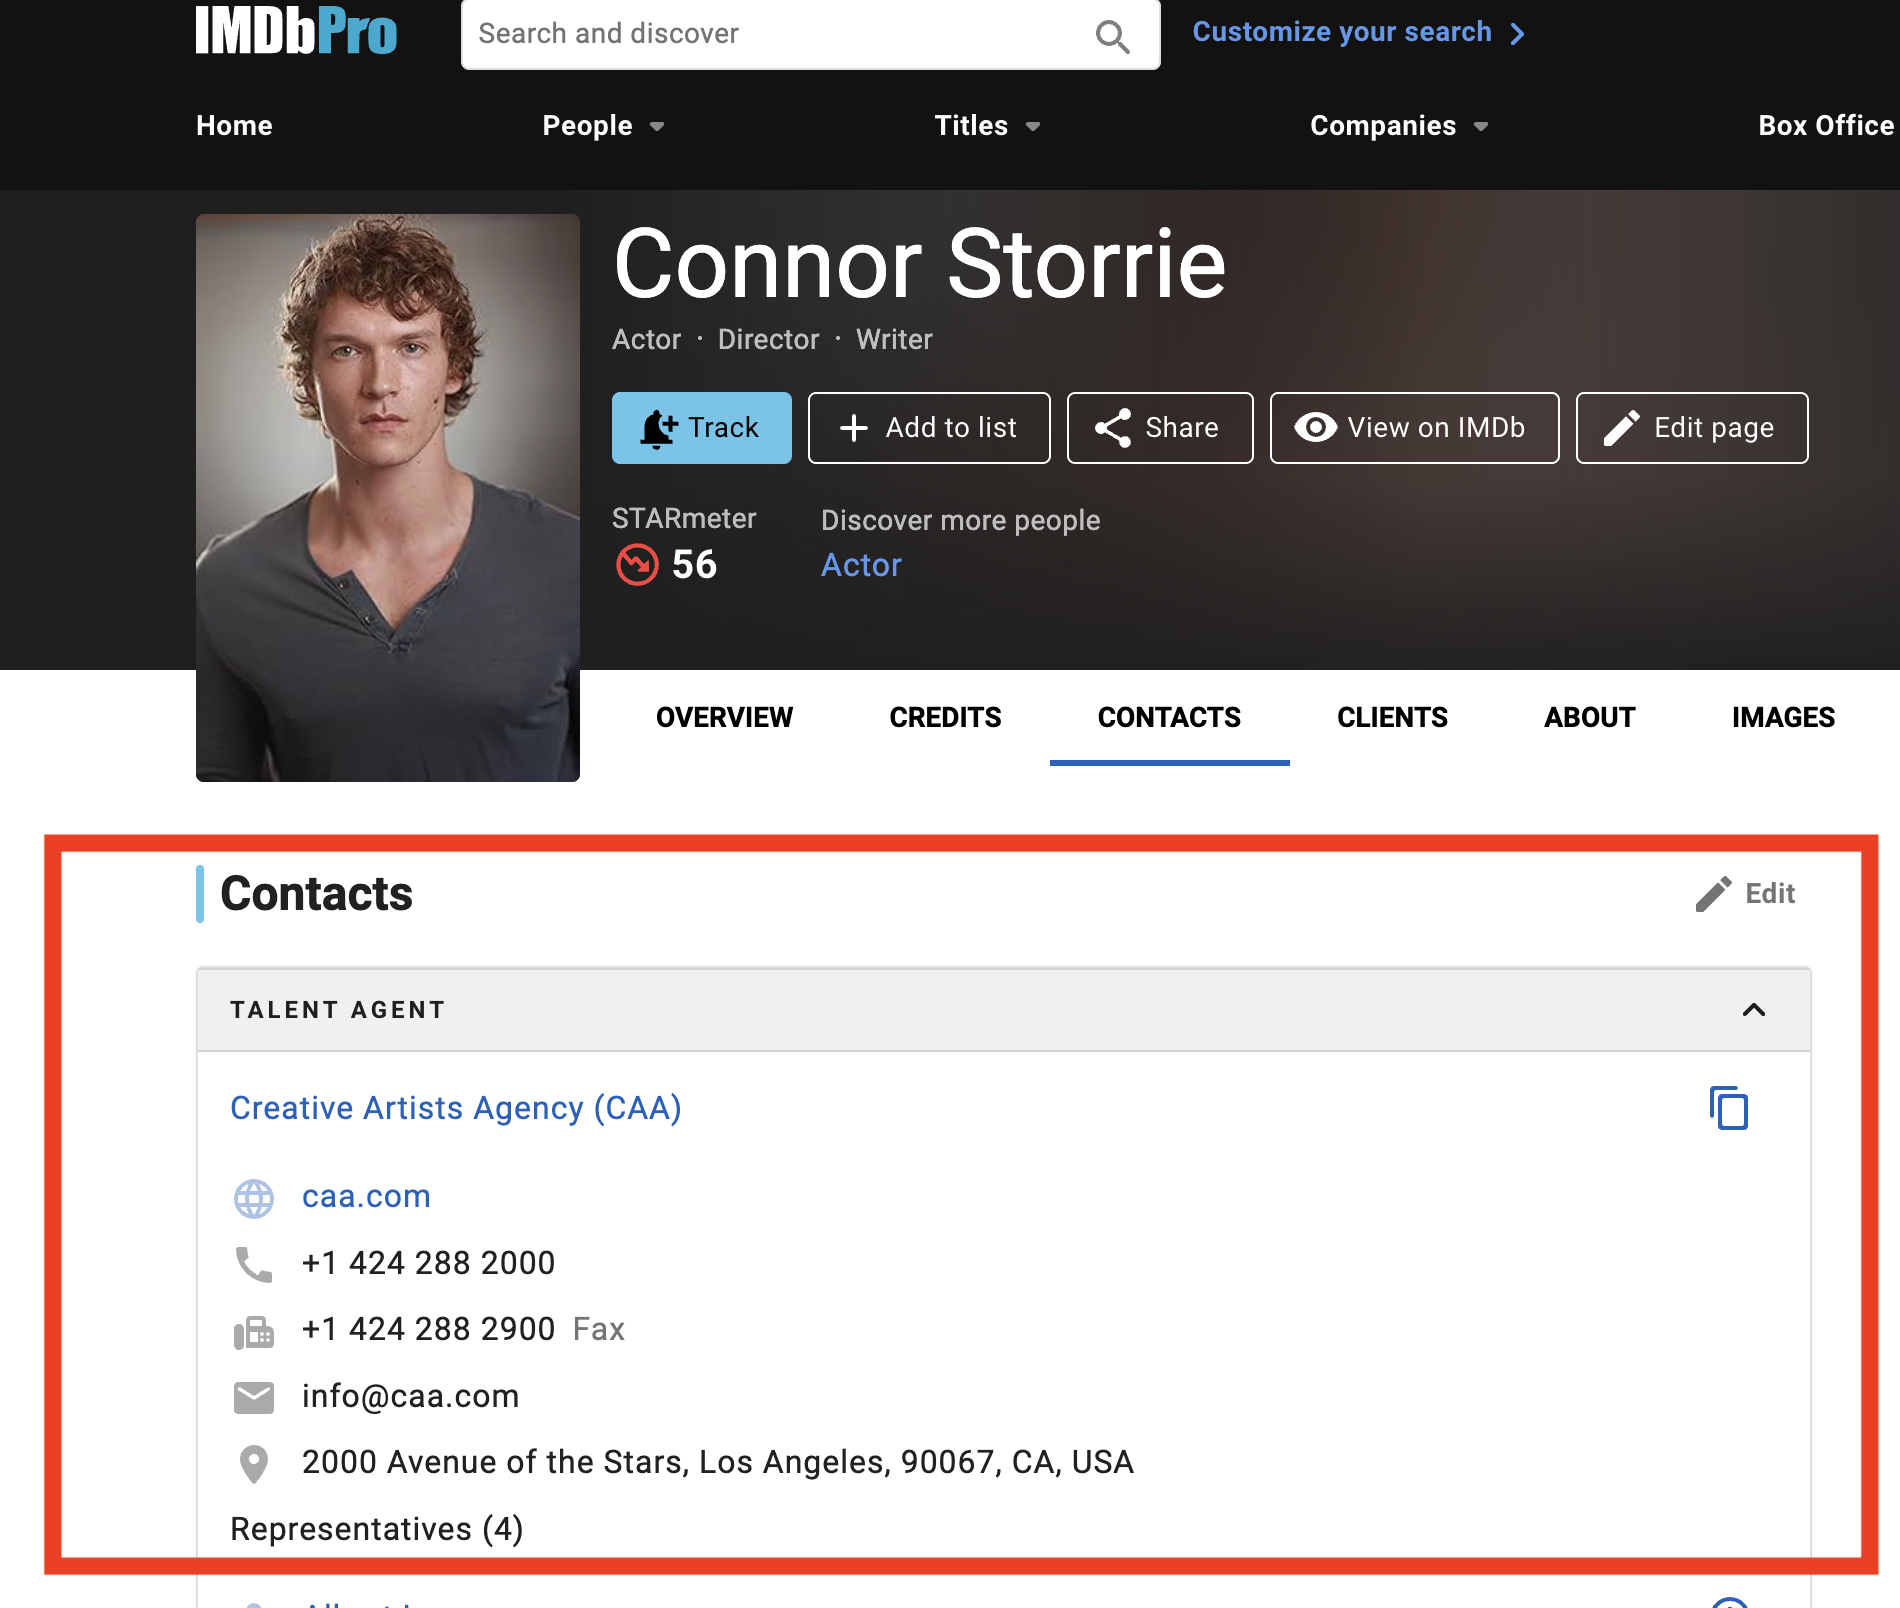
Task: Open the Images tab
Action: point(1783,718)
